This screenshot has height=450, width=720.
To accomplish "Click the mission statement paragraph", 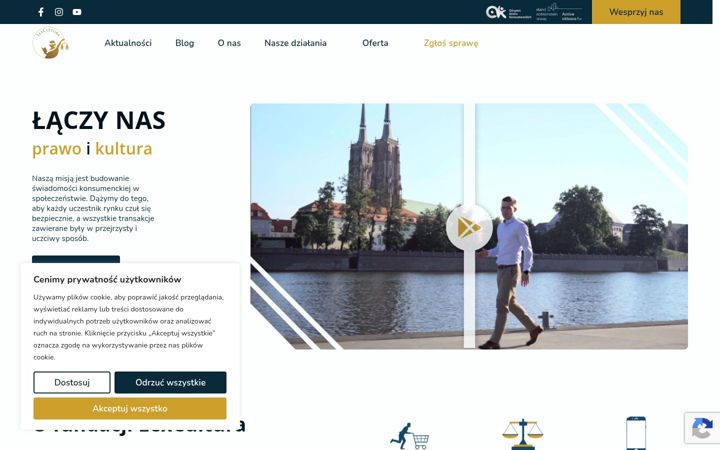I will point(93,208).
